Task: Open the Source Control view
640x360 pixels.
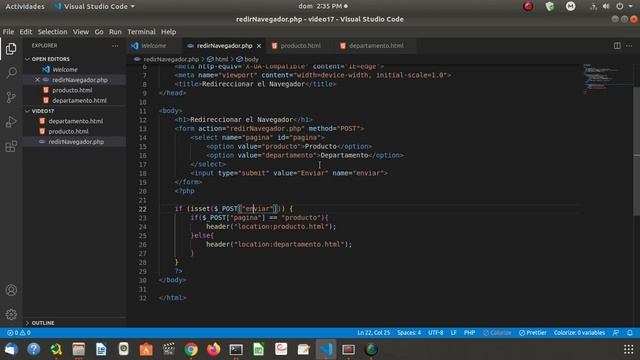Action: (x=11, y=97)
